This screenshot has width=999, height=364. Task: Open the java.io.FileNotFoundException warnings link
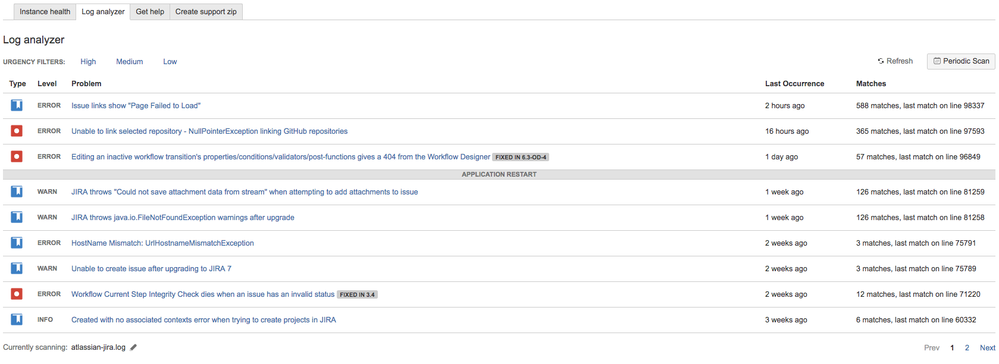[183, 217]
